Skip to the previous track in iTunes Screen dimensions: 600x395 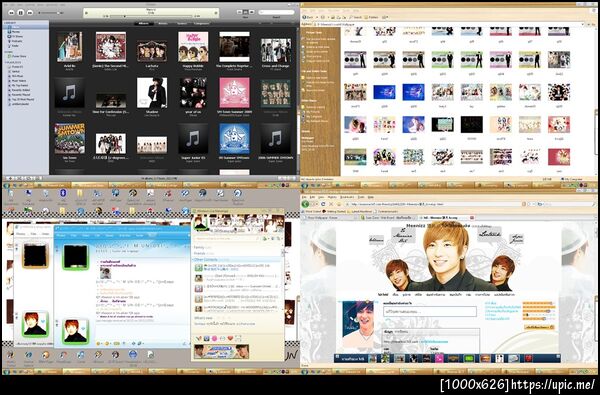(x=11, y=13)
